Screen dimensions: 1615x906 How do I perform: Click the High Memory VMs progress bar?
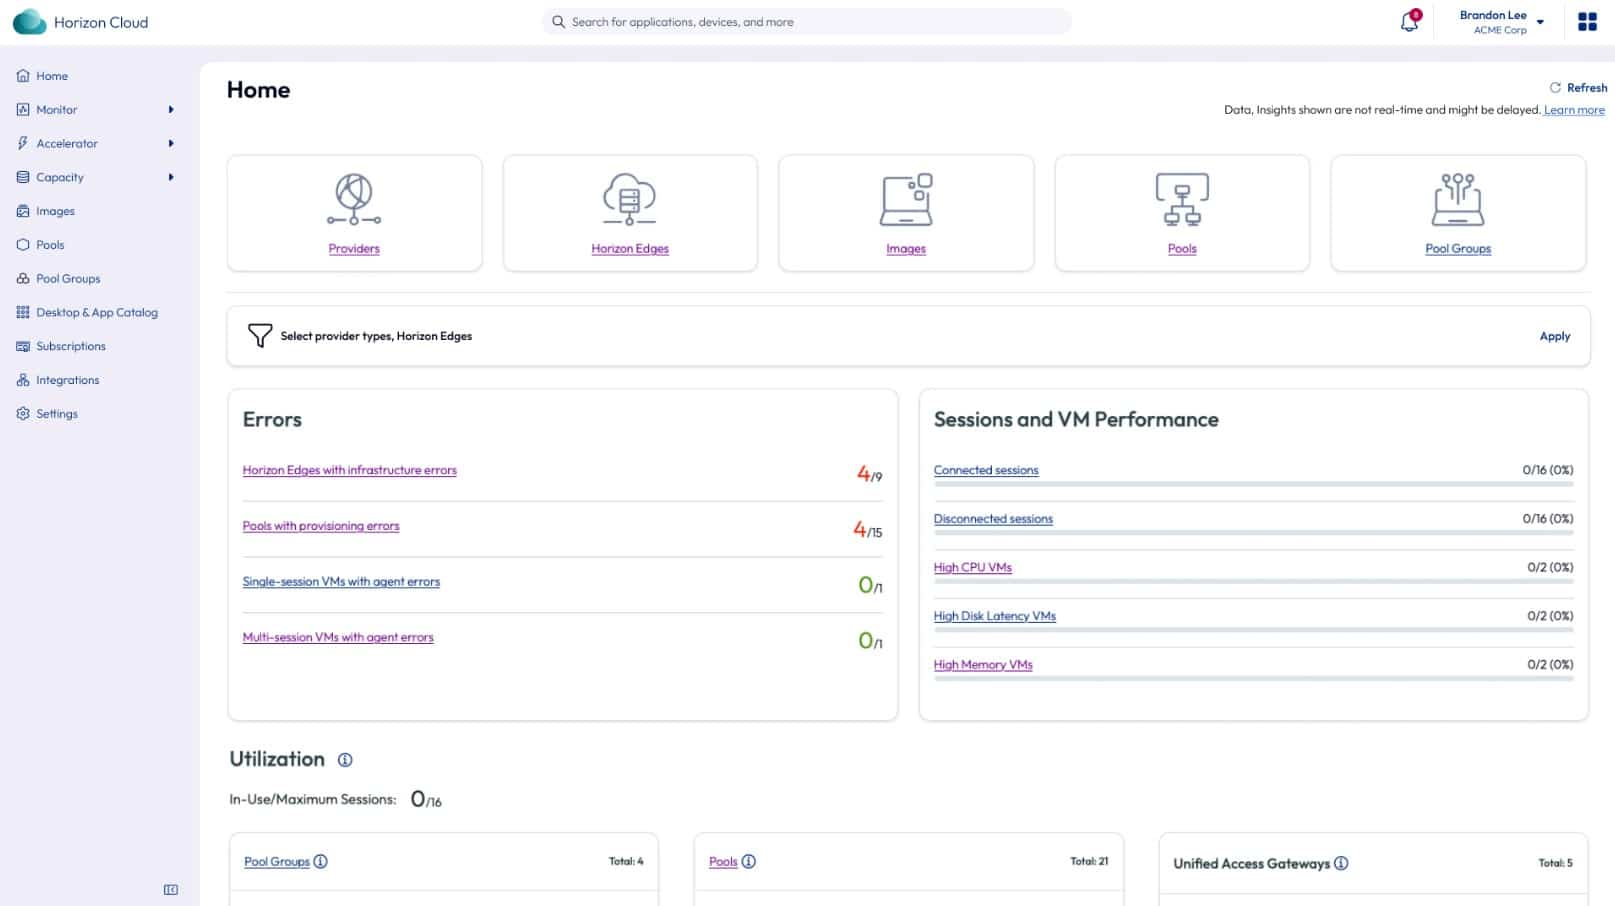pyautogui.click(x=1253, y=679)
